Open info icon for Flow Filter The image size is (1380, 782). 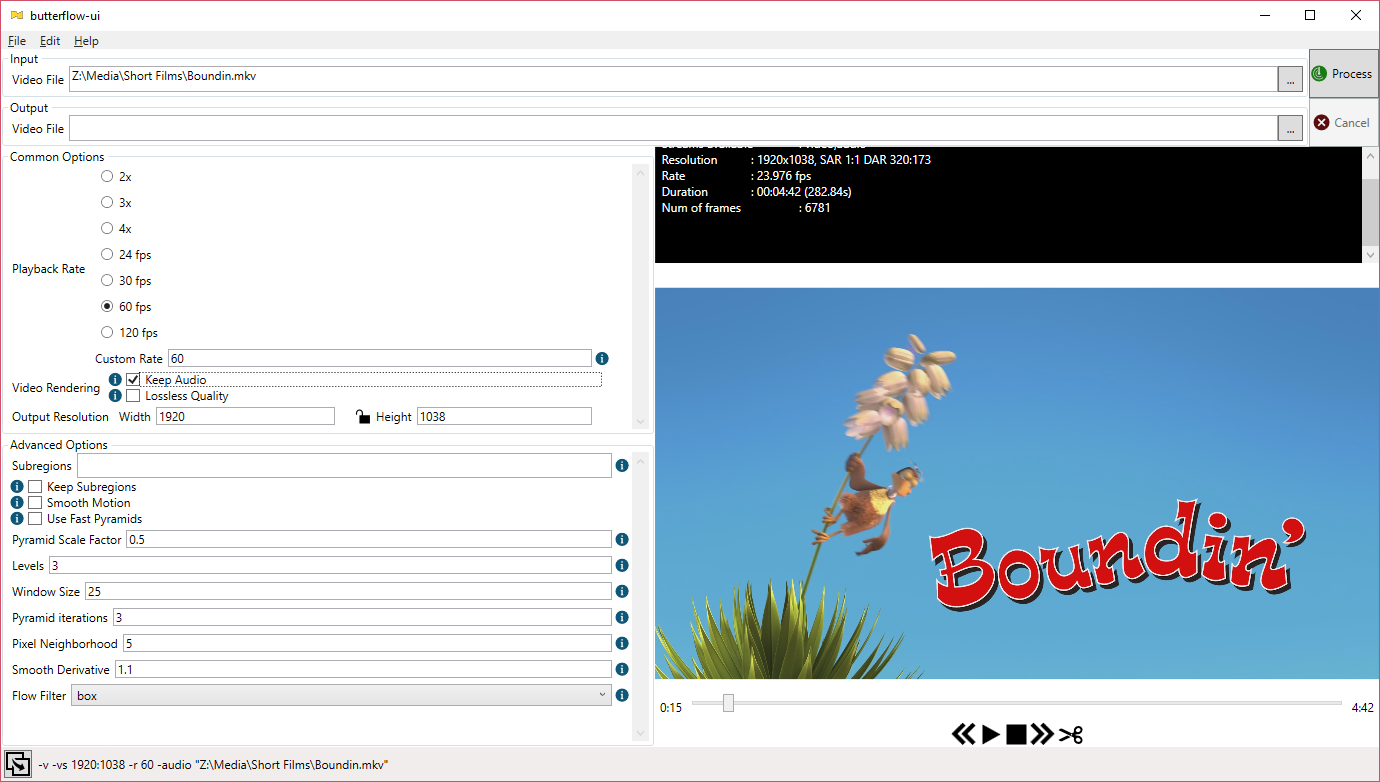pyautogui.click(x=622, y=695)
